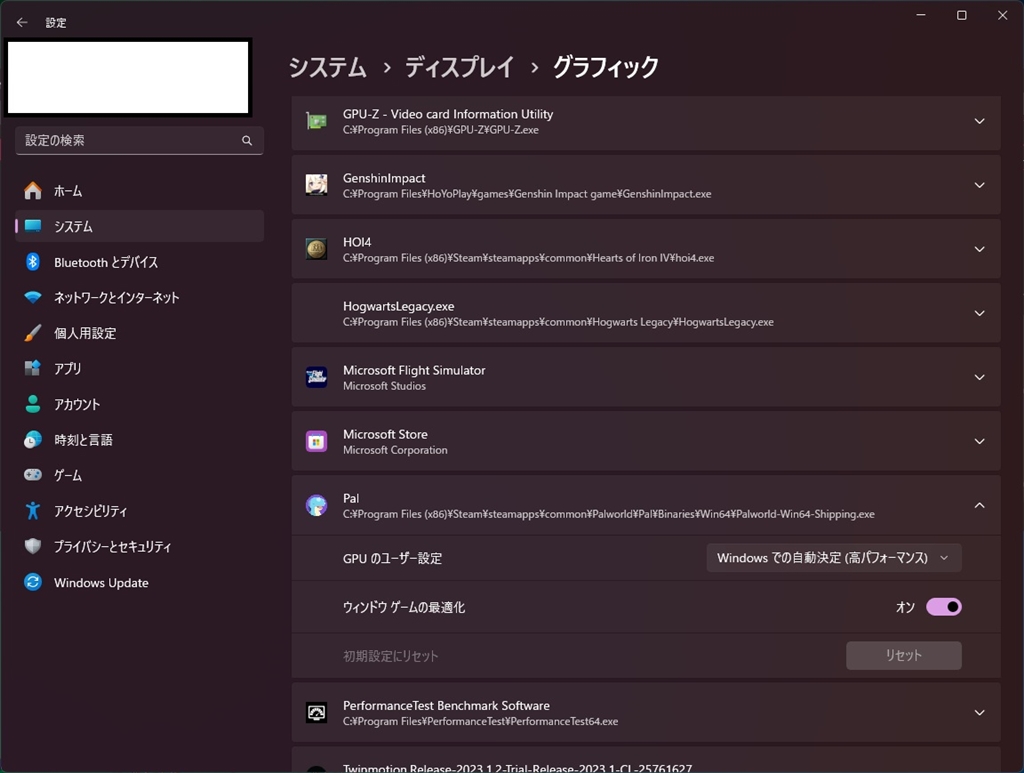1024x773 pixels.
Task: Click the Microsoft Studios publisher text
Action: (384, 386)
